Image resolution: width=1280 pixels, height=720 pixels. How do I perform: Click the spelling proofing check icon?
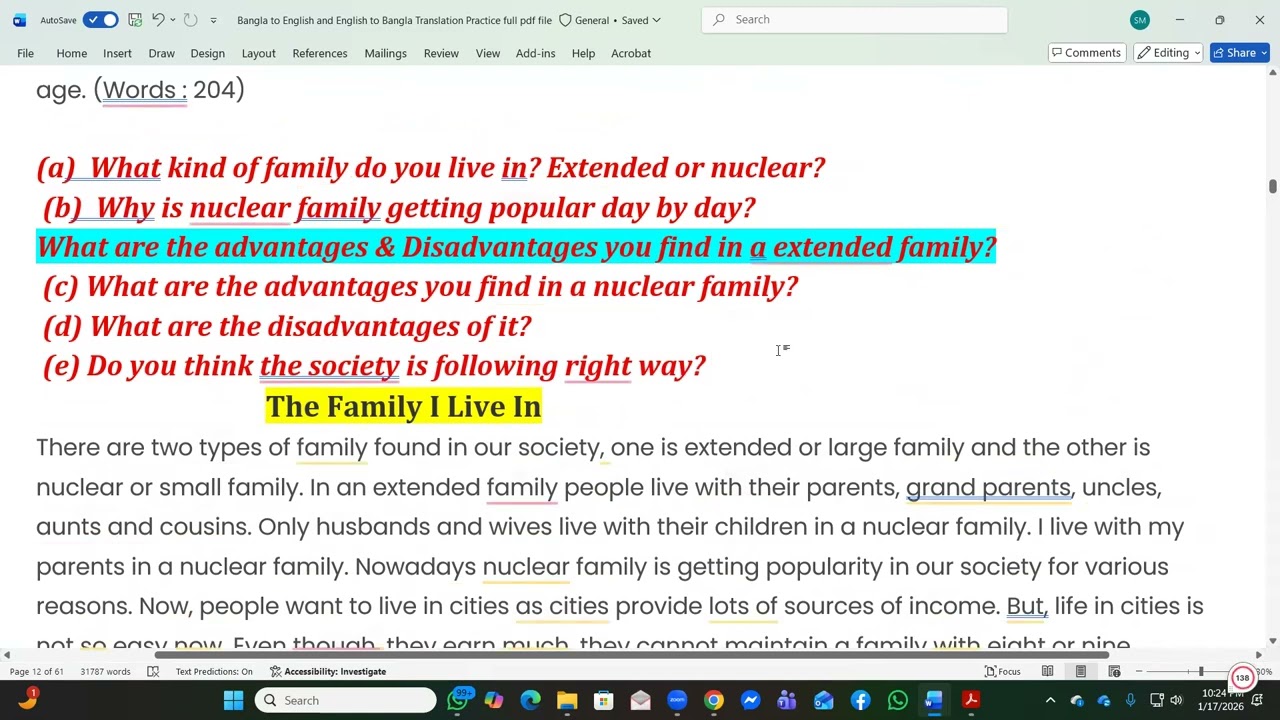153,672
